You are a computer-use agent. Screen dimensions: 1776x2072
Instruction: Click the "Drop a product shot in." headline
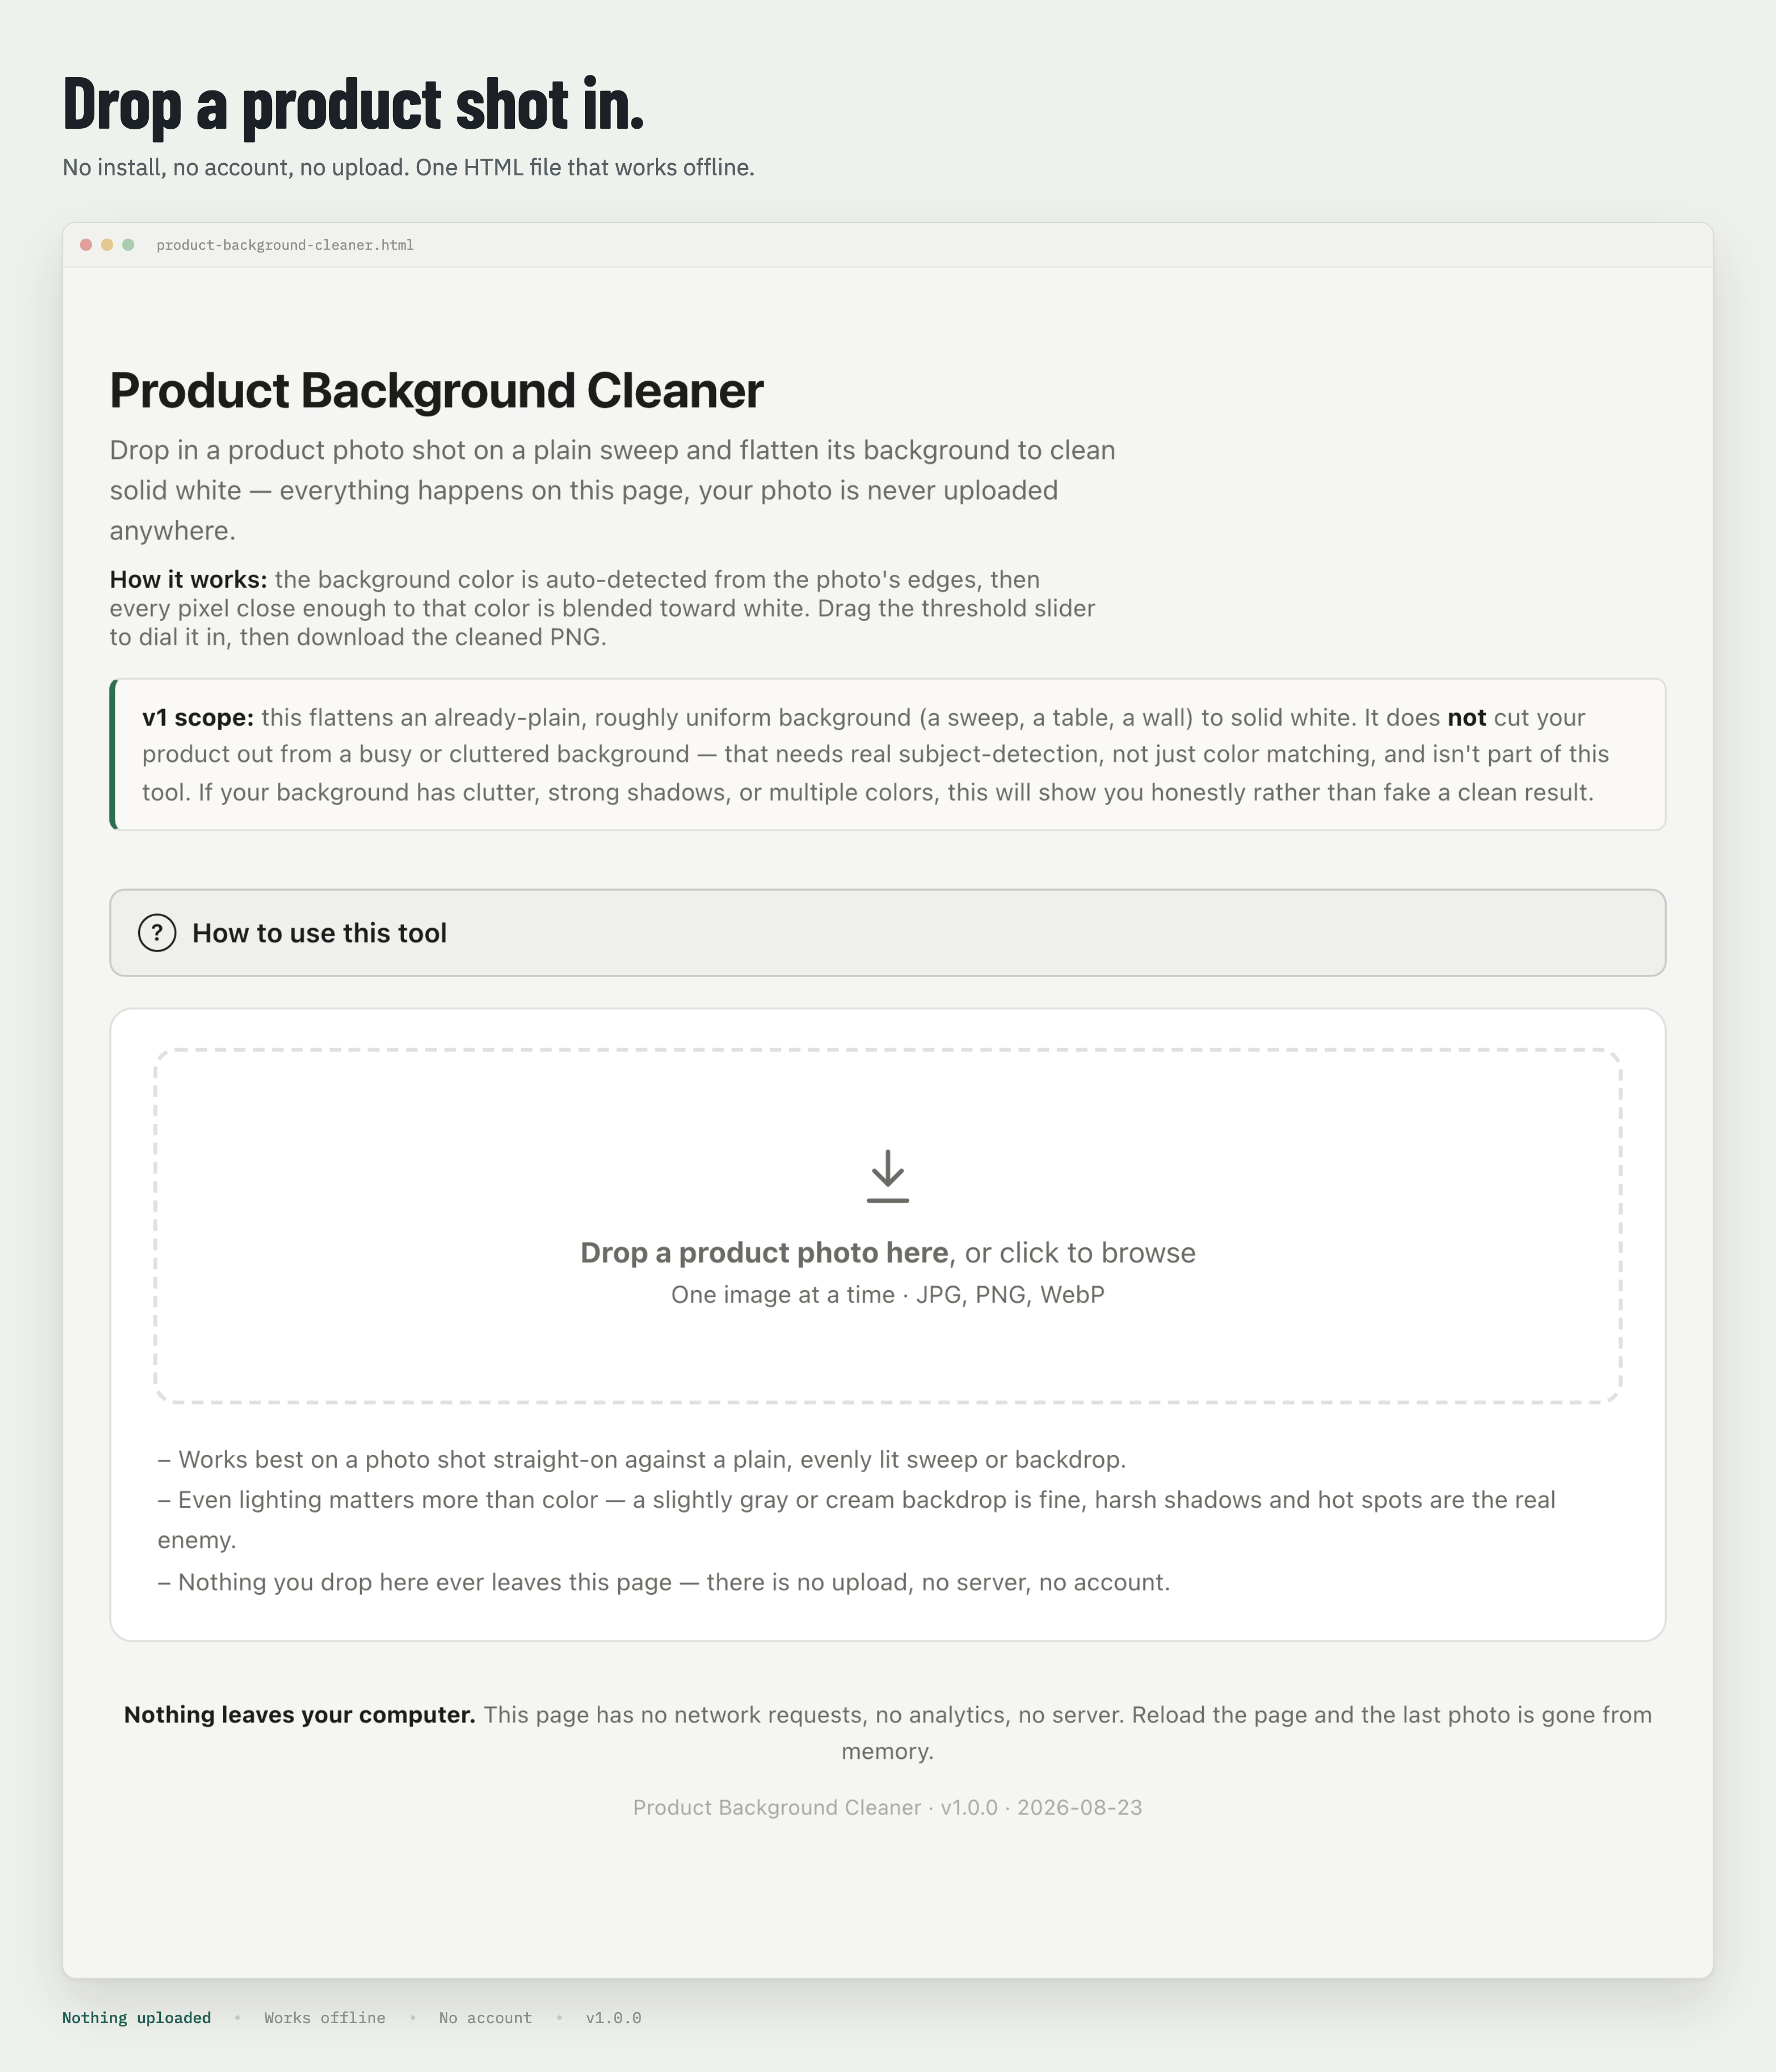pyautogui.click(x=353, y=104)
